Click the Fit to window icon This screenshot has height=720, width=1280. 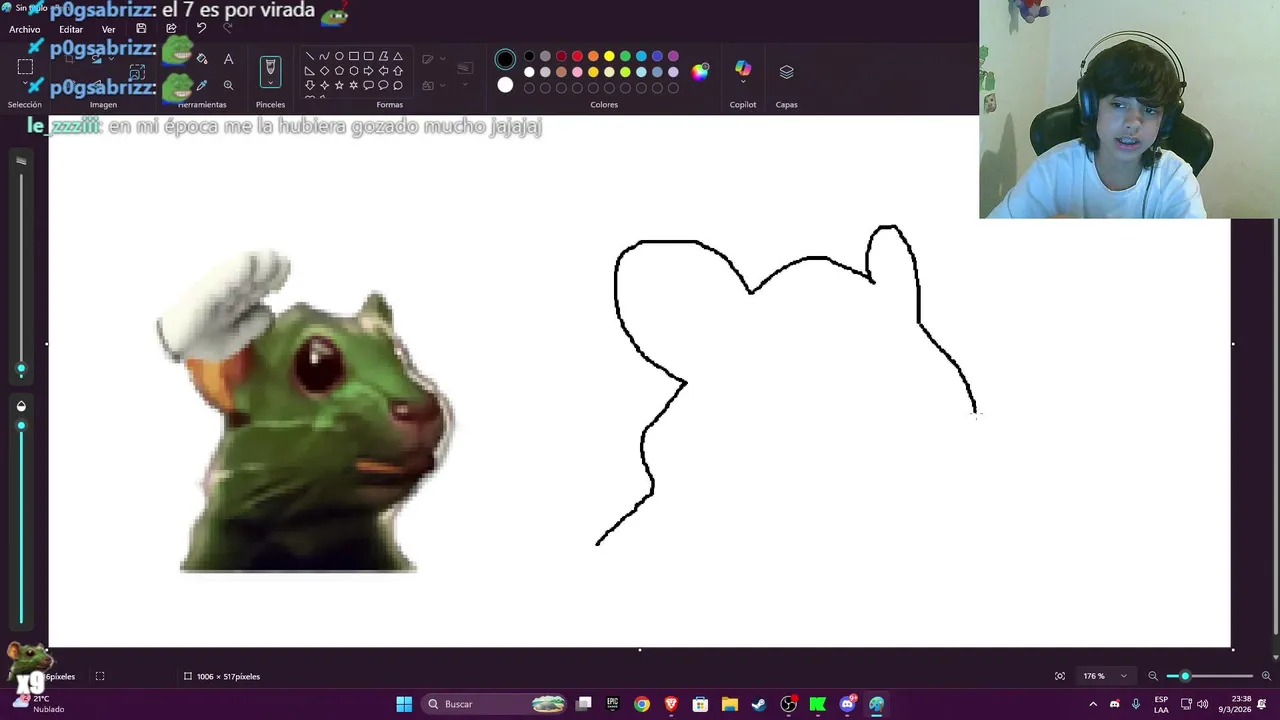[x=1060, y=676]
